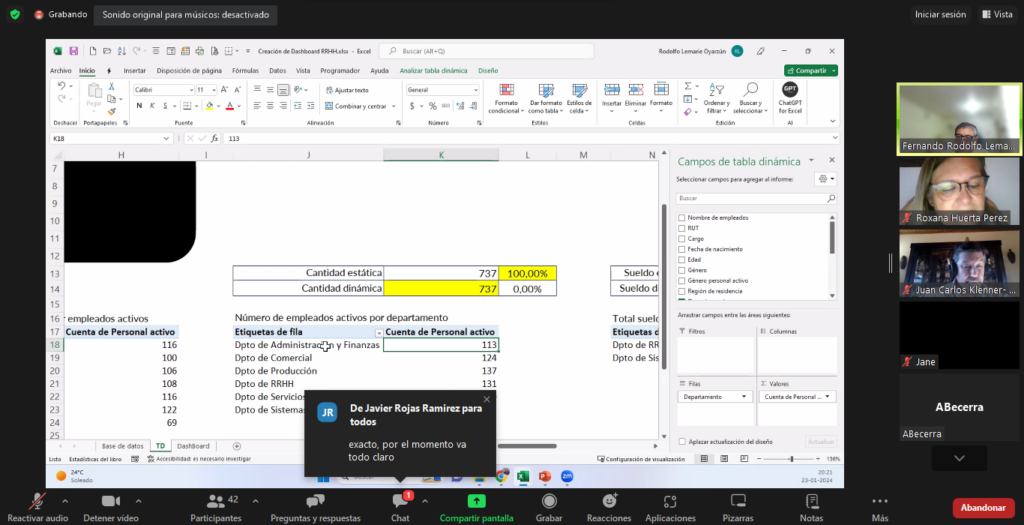
Task: Tick the Cargo field checkbox
Action: [682, 238]
